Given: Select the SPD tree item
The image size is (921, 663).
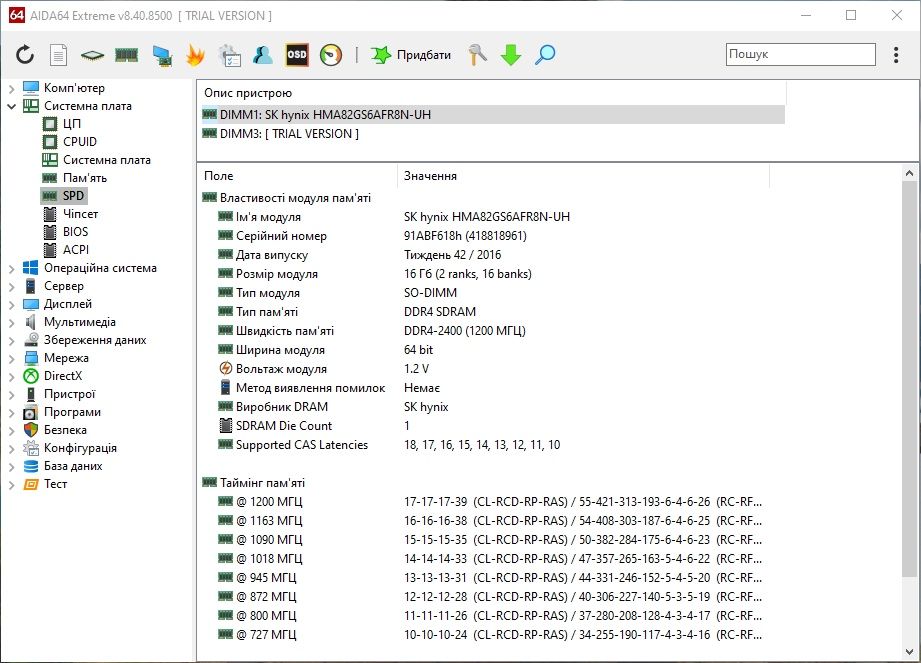Looking at the screenshot, I should coord(64,196).
